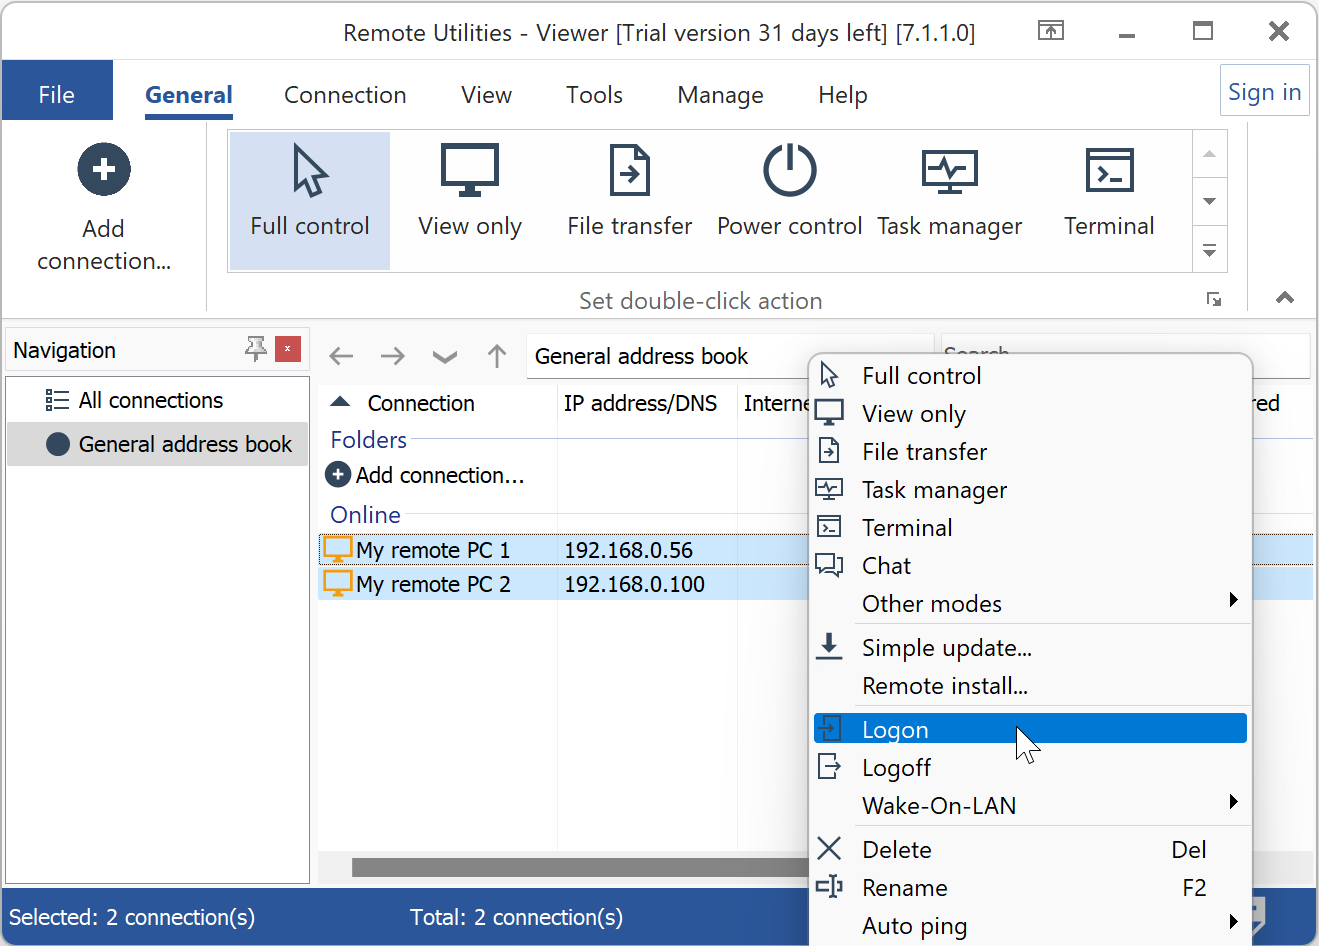The width and height of the screenshot is (1319, 946).
Task: Click the back arrow in address bar
Action: point(342,356)
